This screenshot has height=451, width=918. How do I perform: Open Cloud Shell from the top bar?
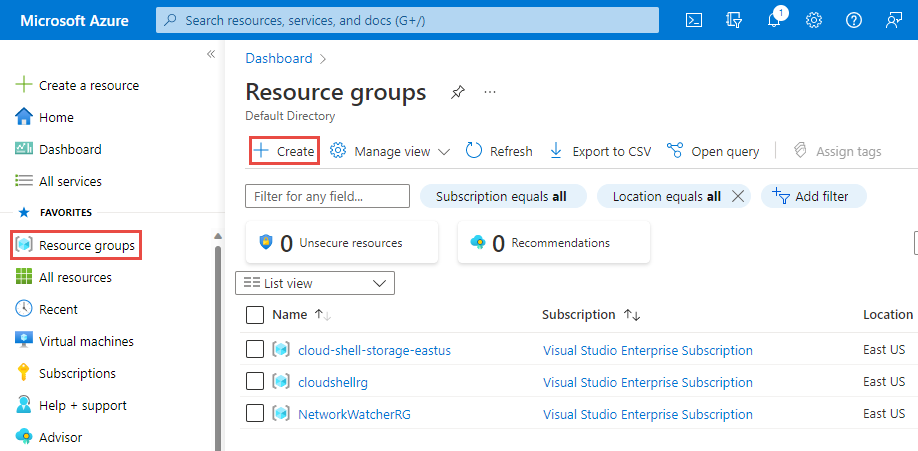pyautogui.click(x=694, y=20)
